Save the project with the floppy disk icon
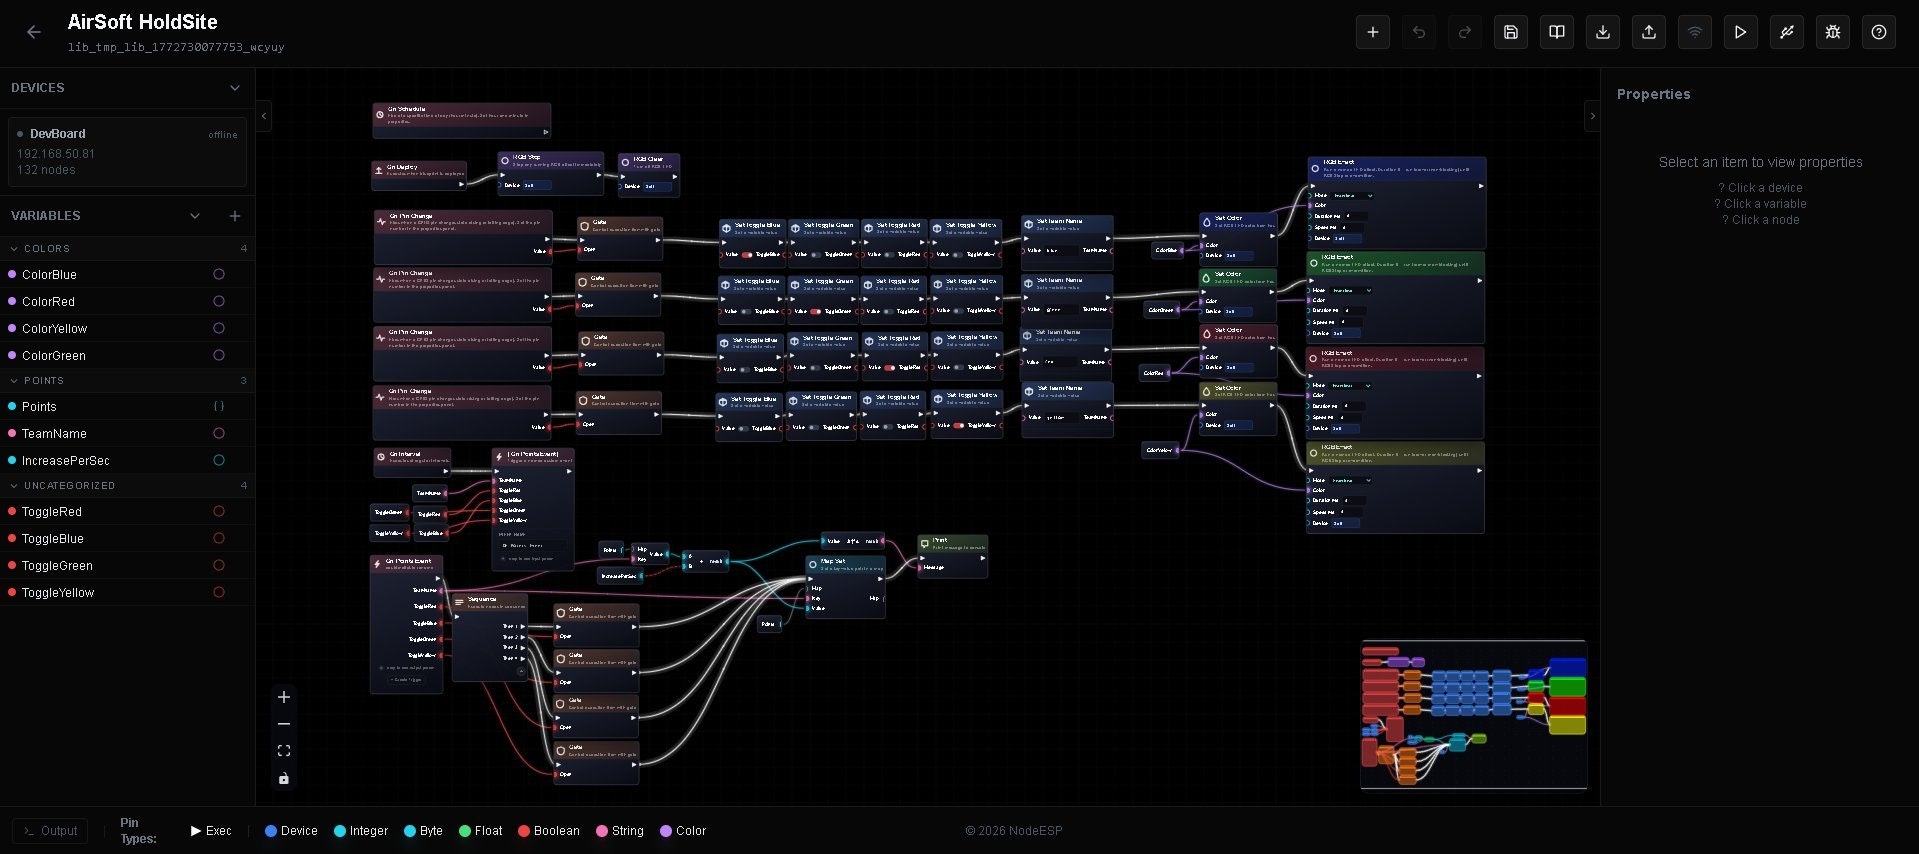The height and width of the screenshot is (854, 1919). (x=1511, y=32)
